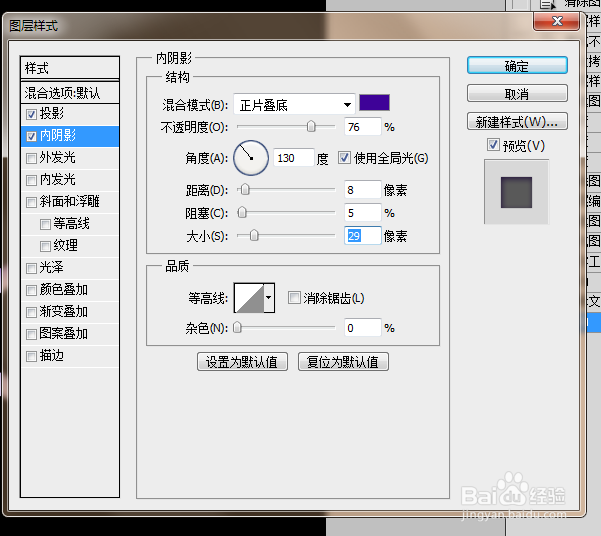
Task: Select the 外发光 row label
Action: click(58, 158)
